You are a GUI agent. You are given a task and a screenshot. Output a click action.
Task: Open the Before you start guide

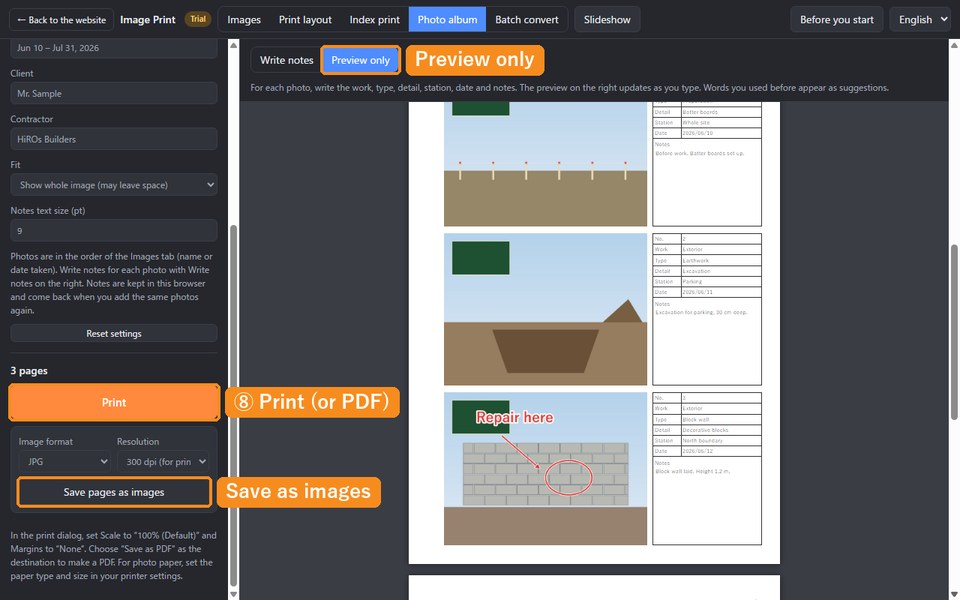point(836,20)
